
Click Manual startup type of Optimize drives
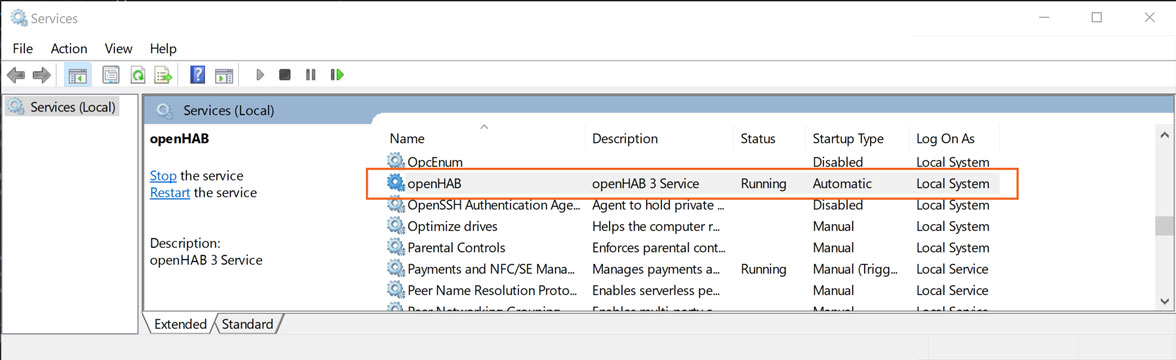pyautogui.click(x=833, y=226)
